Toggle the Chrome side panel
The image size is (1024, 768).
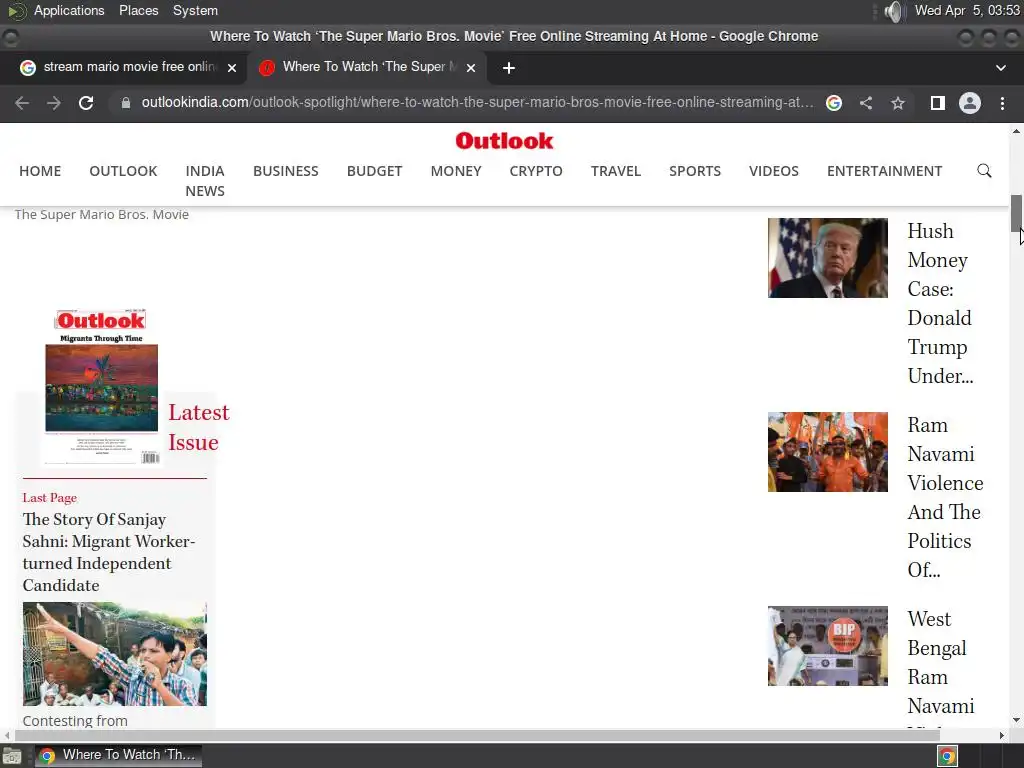point(938,103)
